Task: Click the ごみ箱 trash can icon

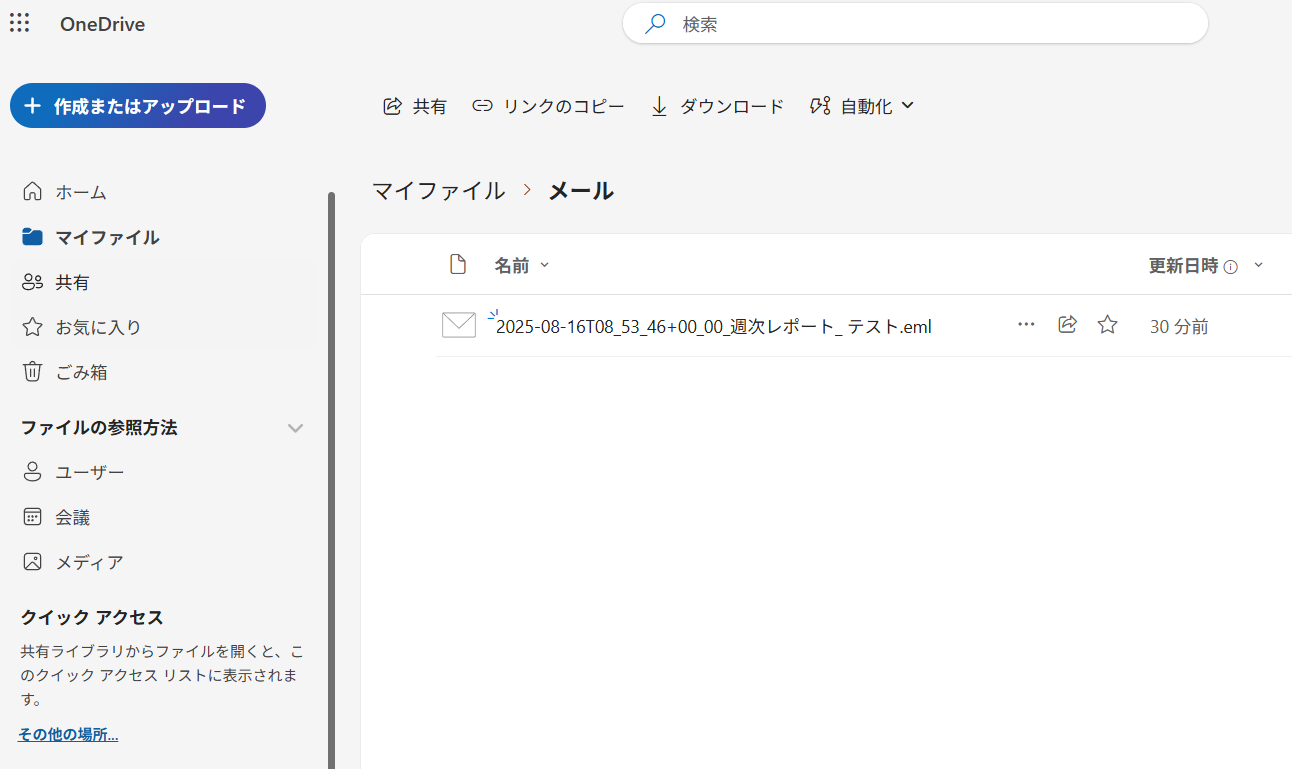Action: (33, 372)
